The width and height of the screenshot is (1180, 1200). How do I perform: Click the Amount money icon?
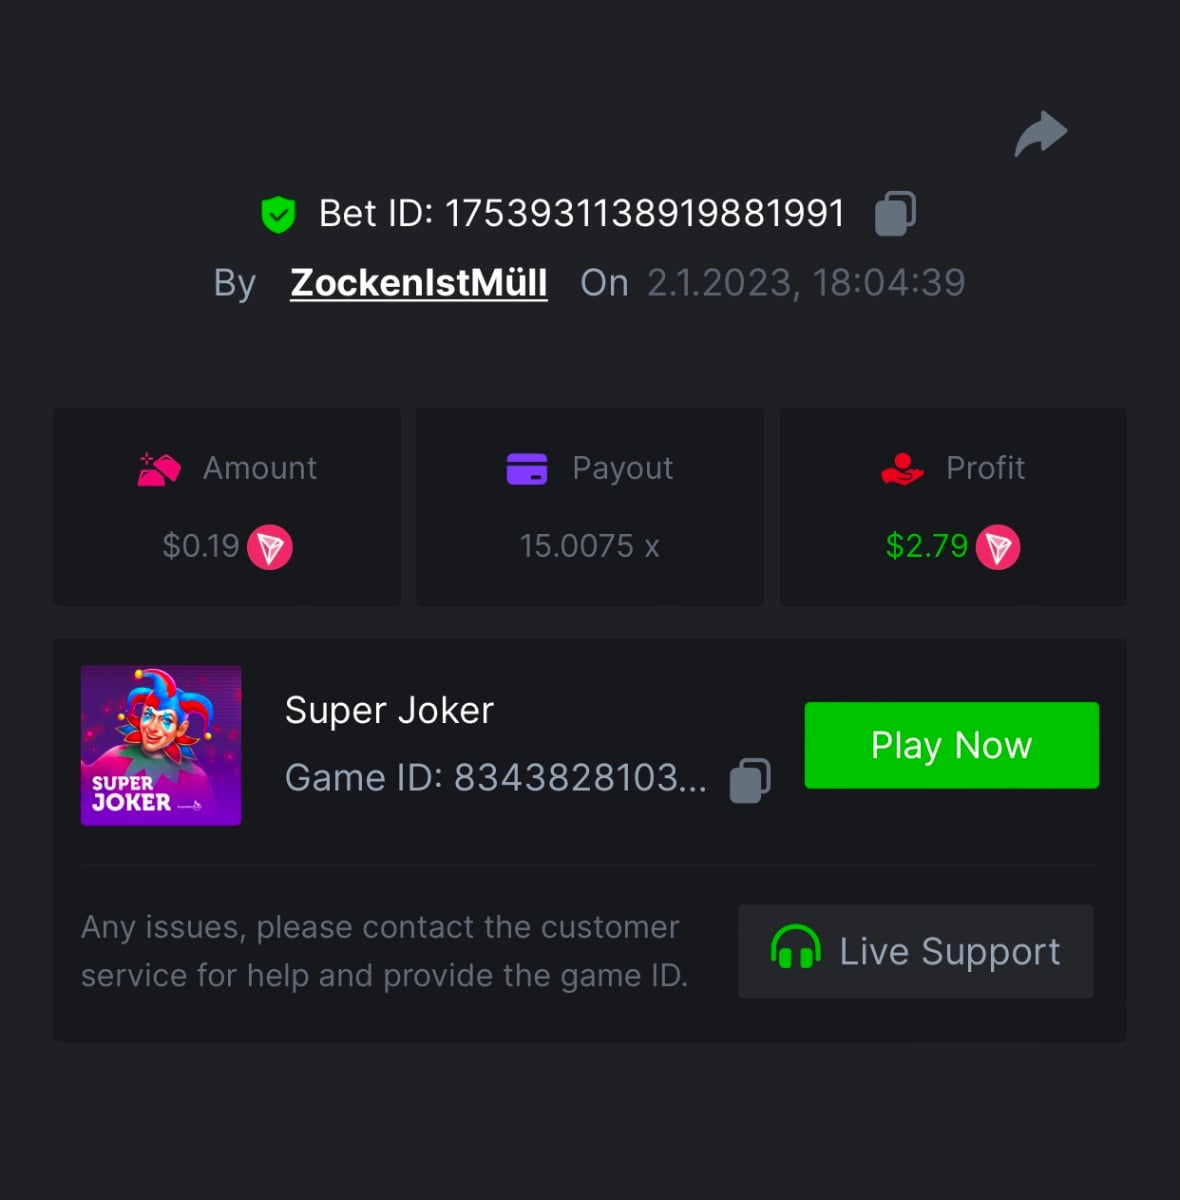coord(159,469)
